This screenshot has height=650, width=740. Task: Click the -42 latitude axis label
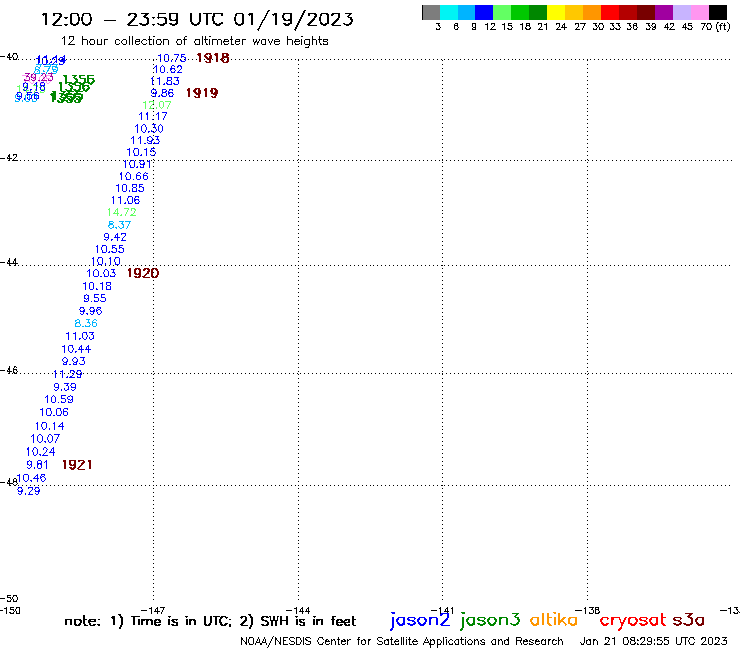pyautogui.click(x=9, y=158)
